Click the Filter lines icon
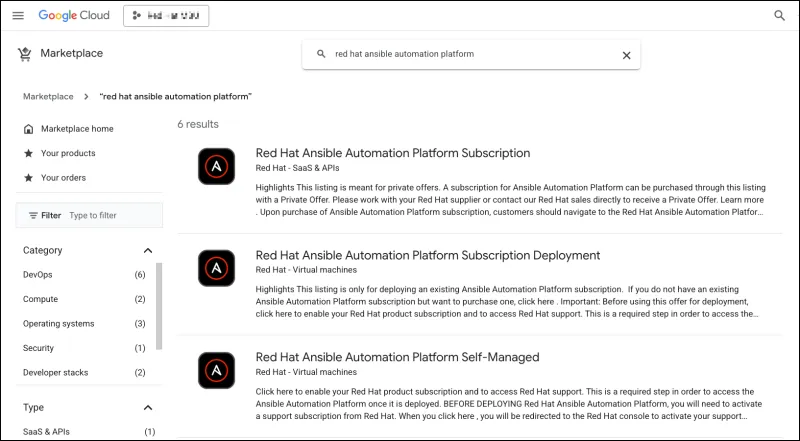The height and width of the screenshot is (441, 800). tap(33, 215)
